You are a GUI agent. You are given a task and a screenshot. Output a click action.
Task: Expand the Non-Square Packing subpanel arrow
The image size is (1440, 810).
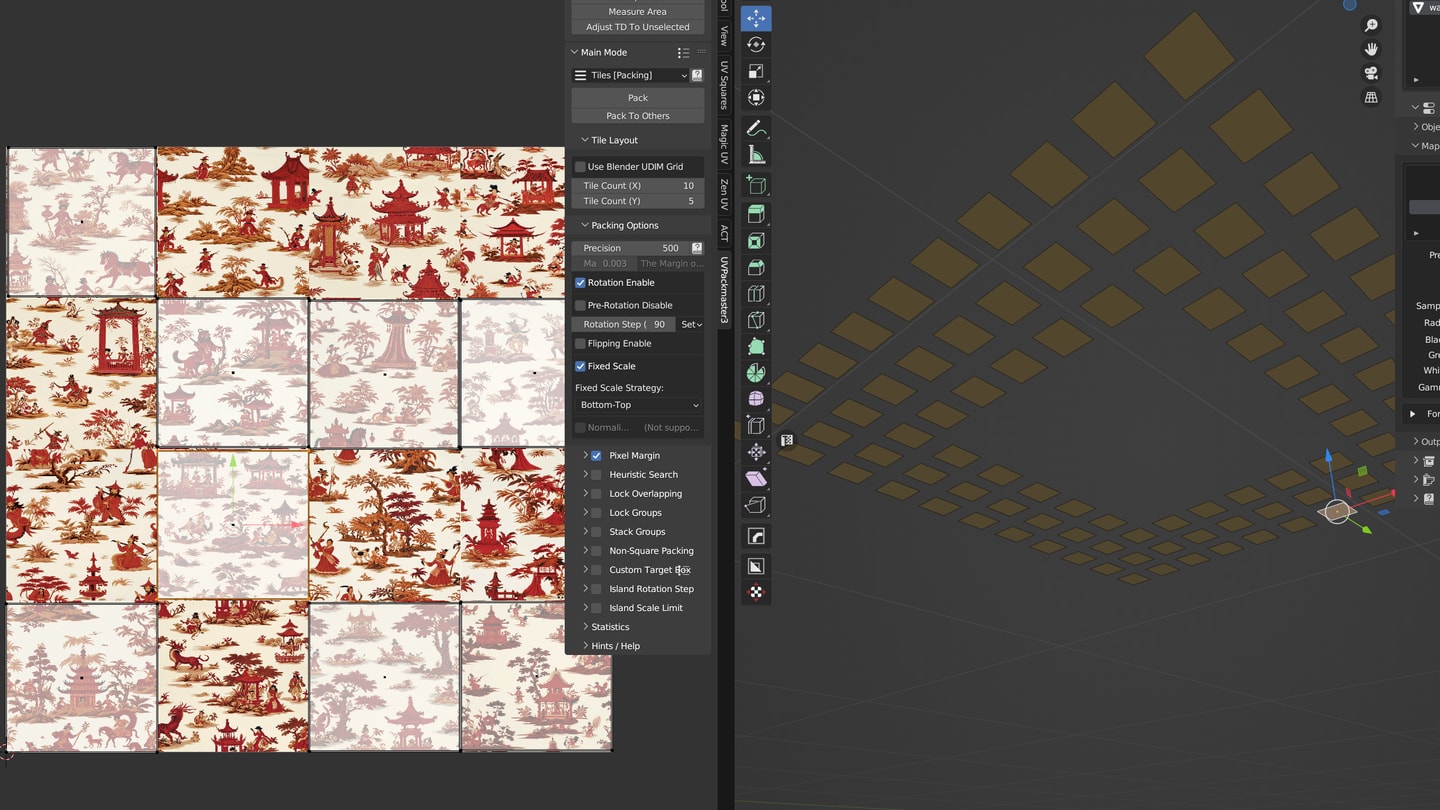pos(586,551)
